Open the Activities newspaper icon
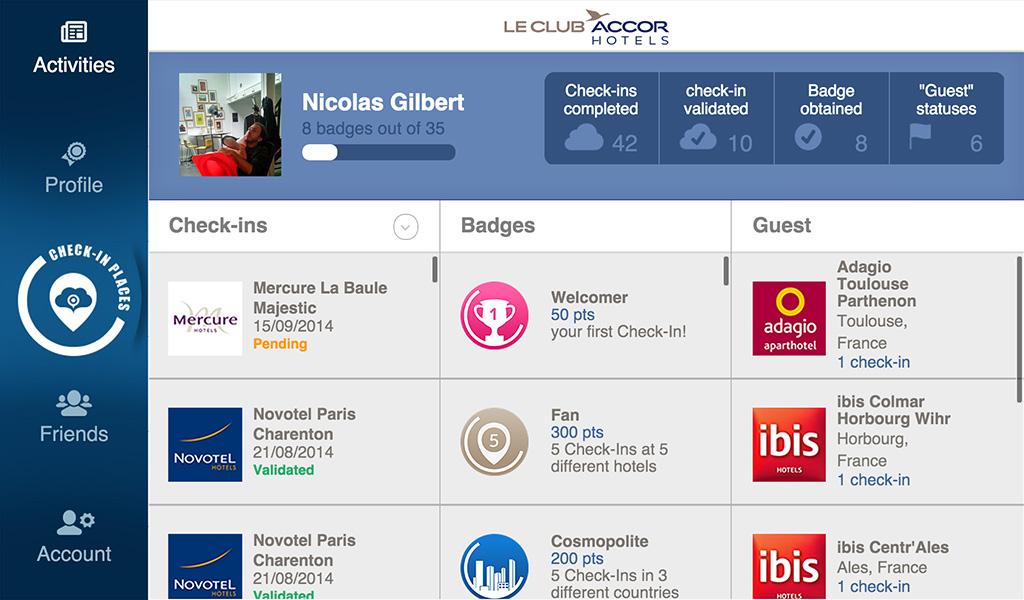This screenshot has width=1024, height=600. (74, 31)
